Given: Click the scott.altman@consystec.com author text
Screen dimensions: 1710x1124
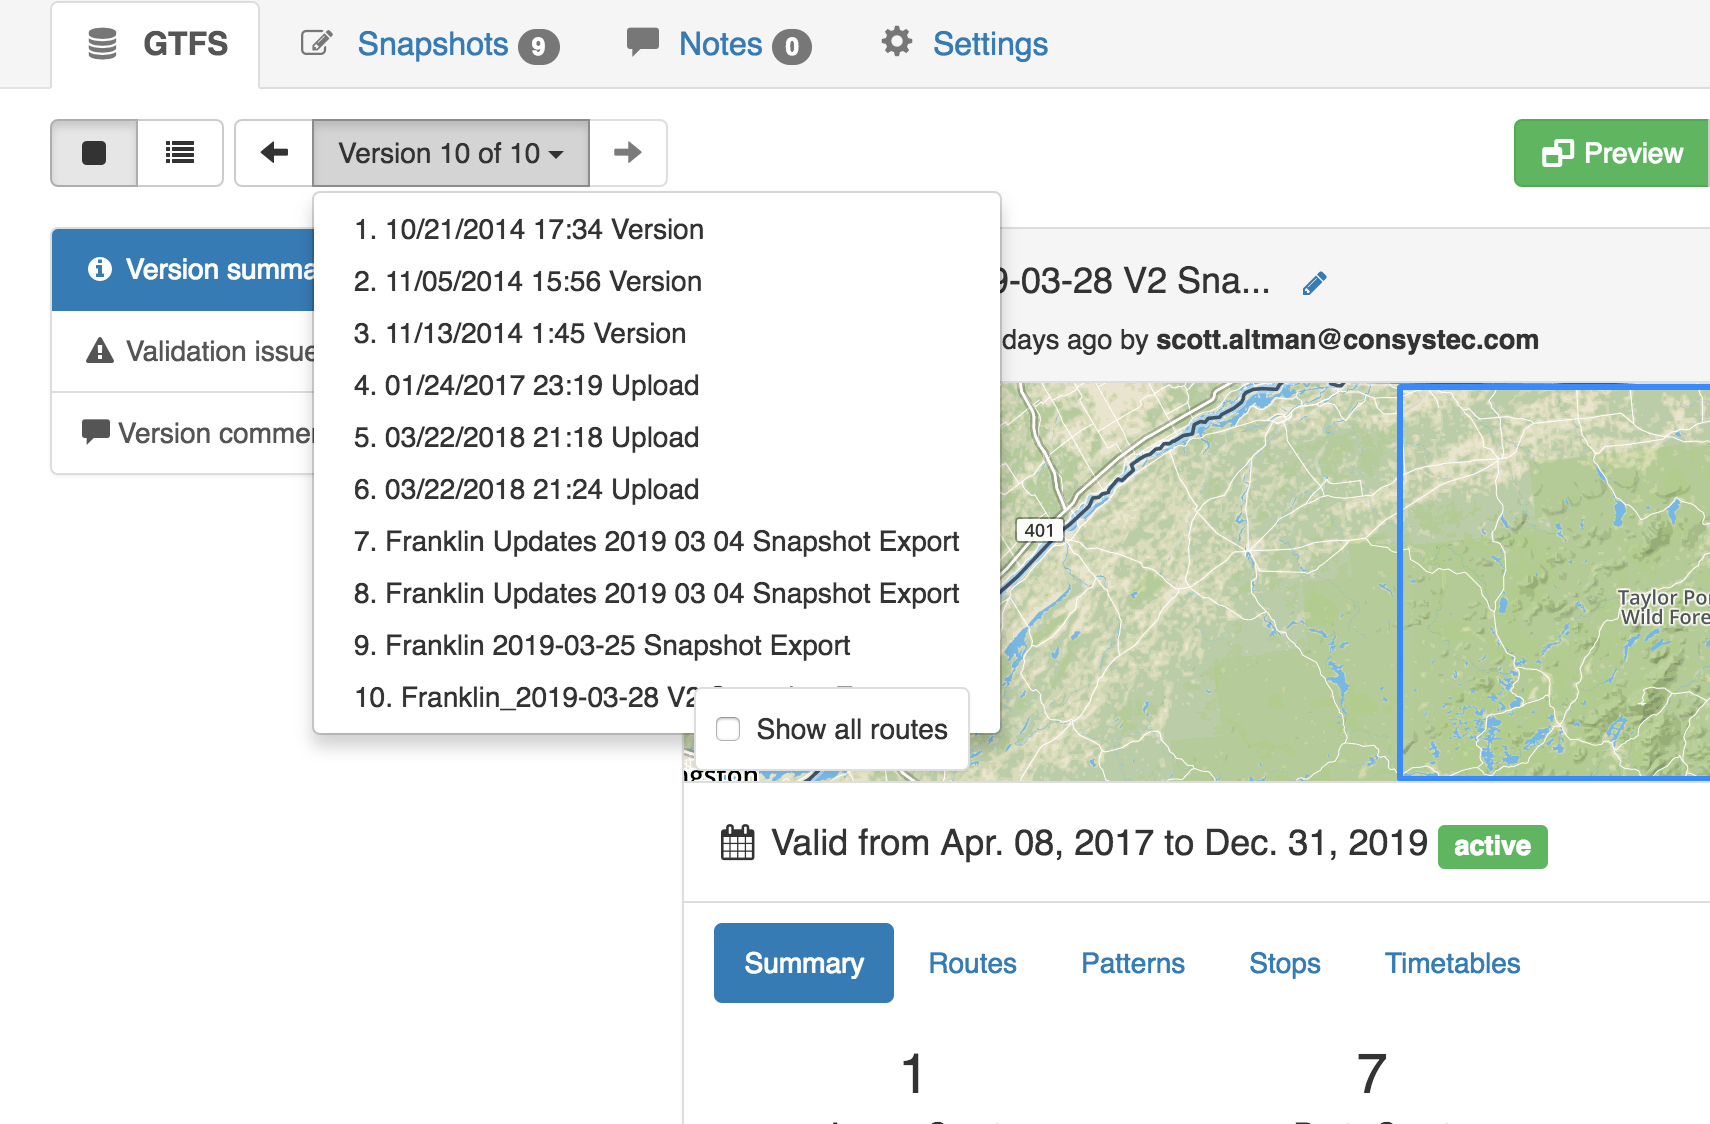Looking at the screenshot, I should click(x=1347, y=340).
